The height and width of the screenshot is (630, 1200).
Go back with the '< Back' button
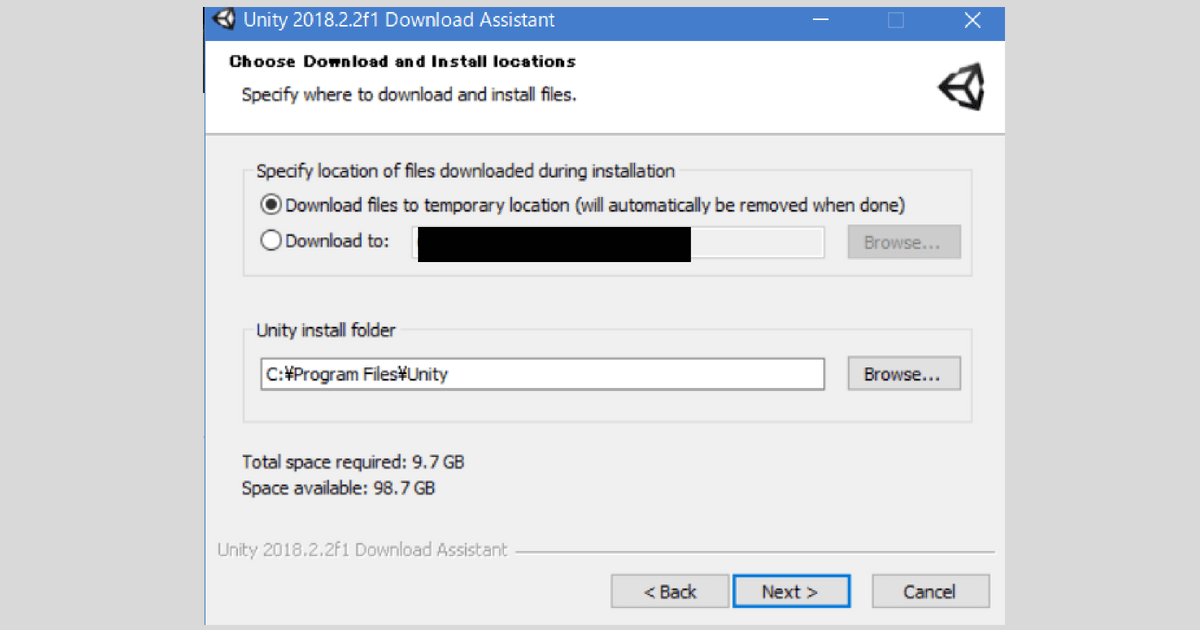click(669, 591)
